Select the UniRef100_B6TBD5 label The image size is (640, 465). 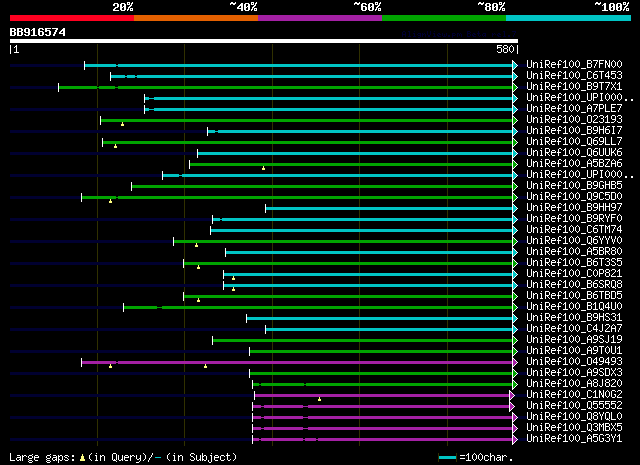(x=574, y=296)
